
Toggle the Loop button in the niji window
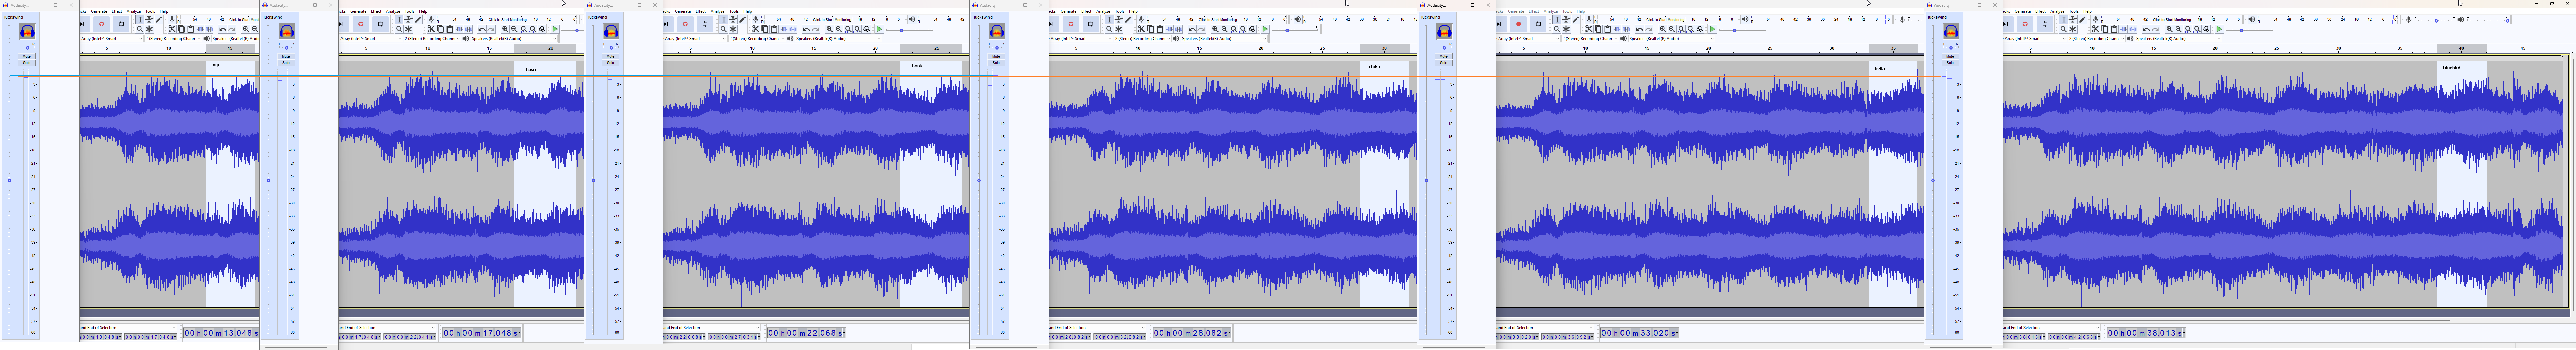click(121, 24)
